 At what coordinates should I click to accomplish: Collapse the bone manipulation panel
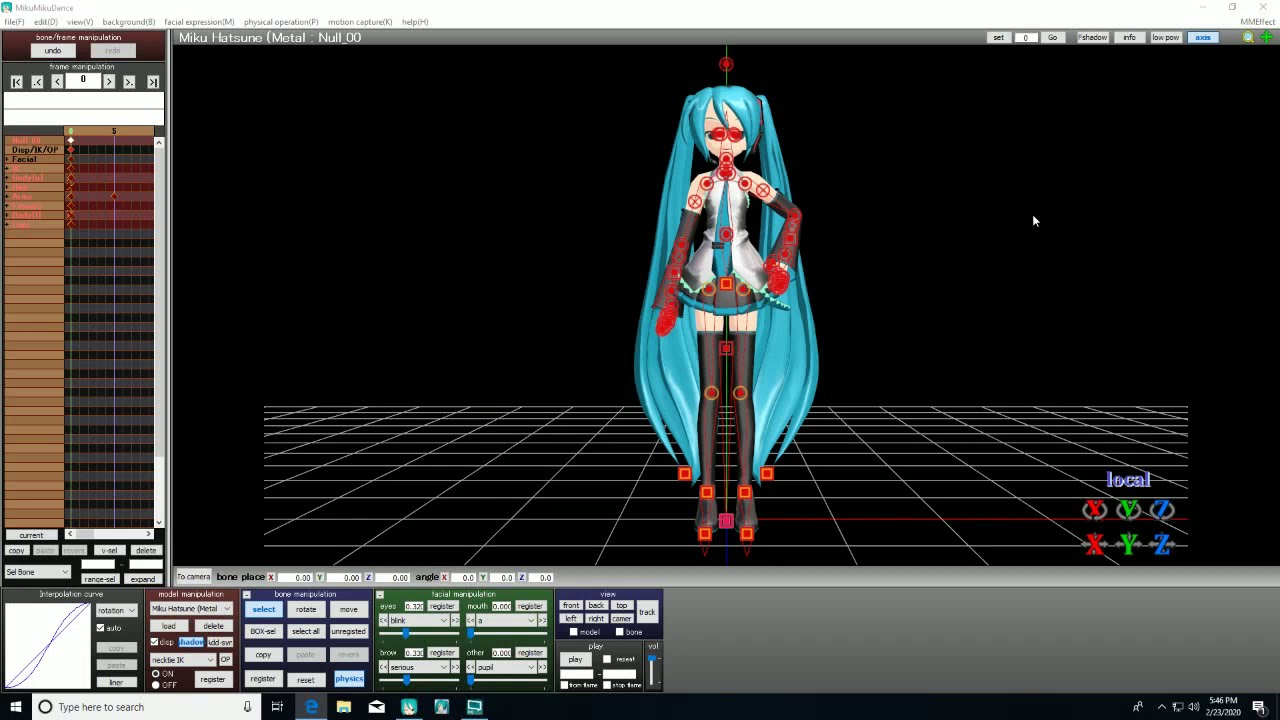(x=247, y=595)
